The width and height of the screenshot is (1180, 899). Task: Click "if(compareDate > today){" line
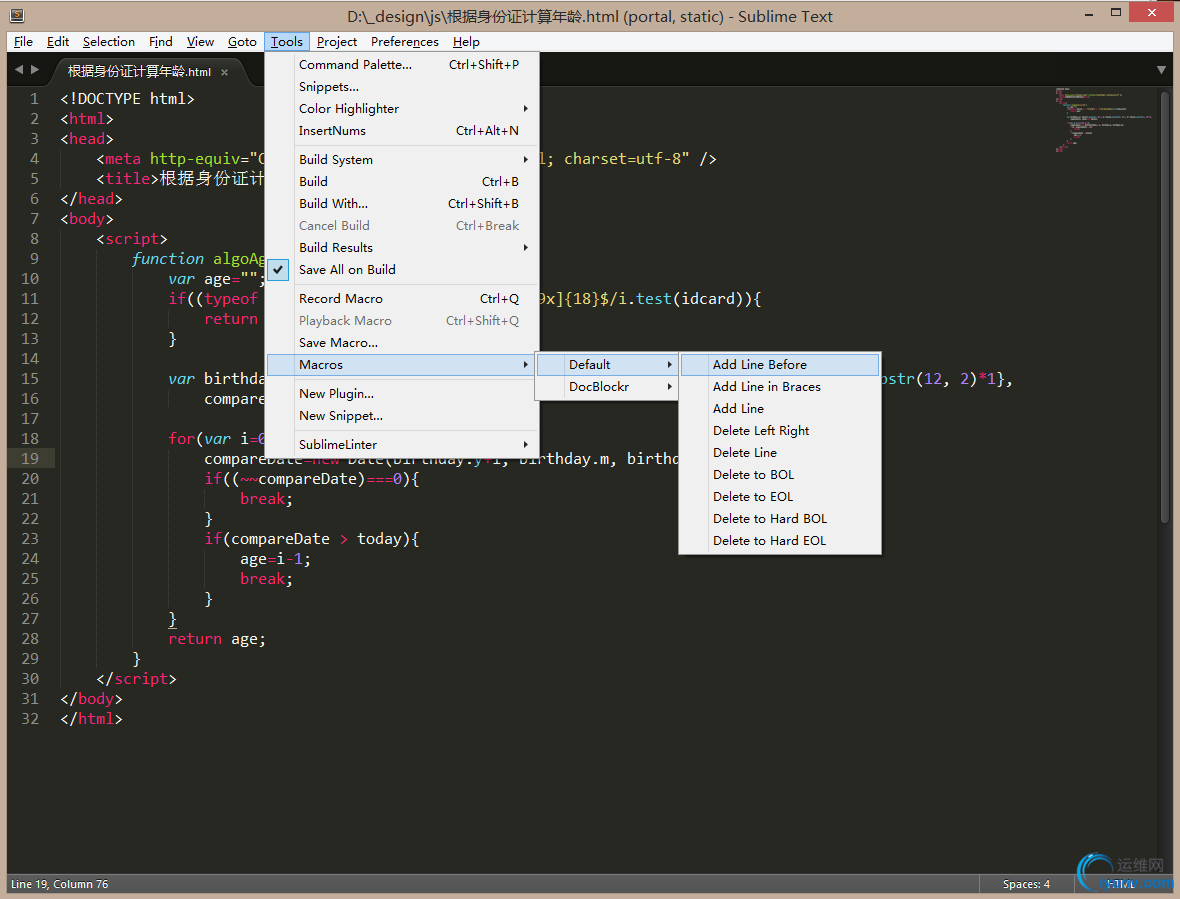(x=312, y=539)
